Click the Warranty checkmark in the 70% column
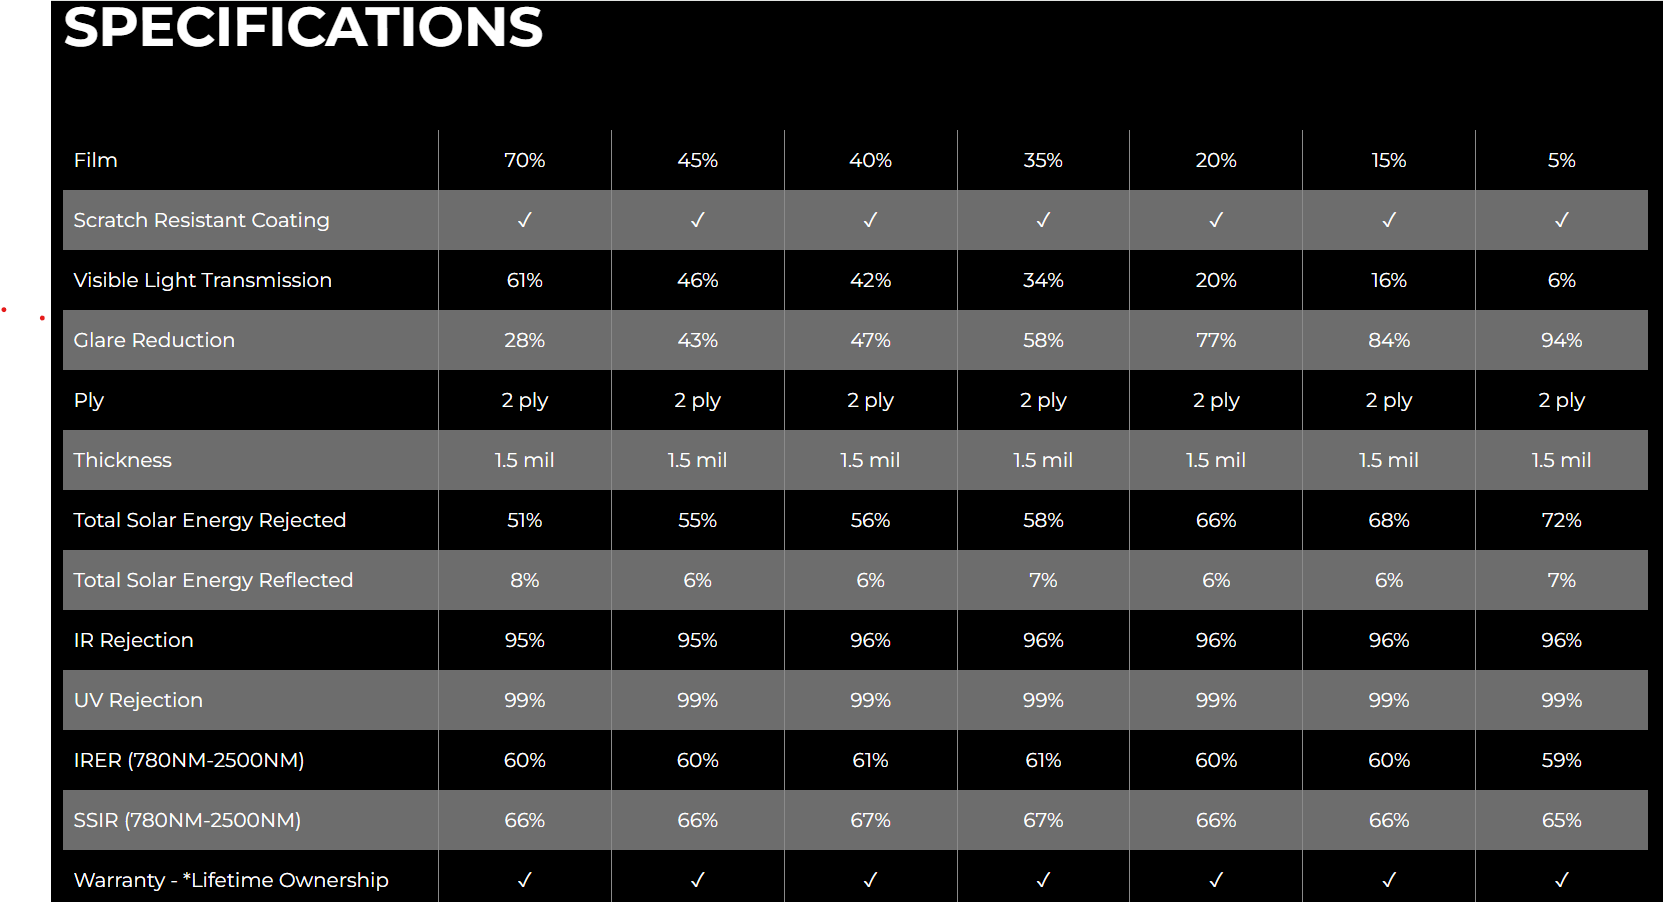This screenshot has height=902, width=1663. [x=524, y=880]
